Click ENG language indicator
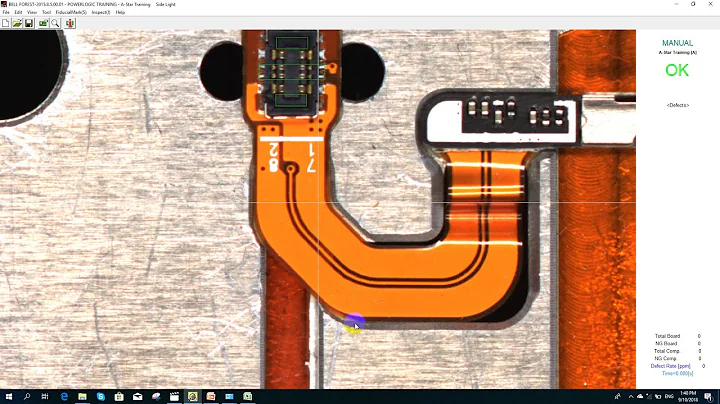 [669, 396]
